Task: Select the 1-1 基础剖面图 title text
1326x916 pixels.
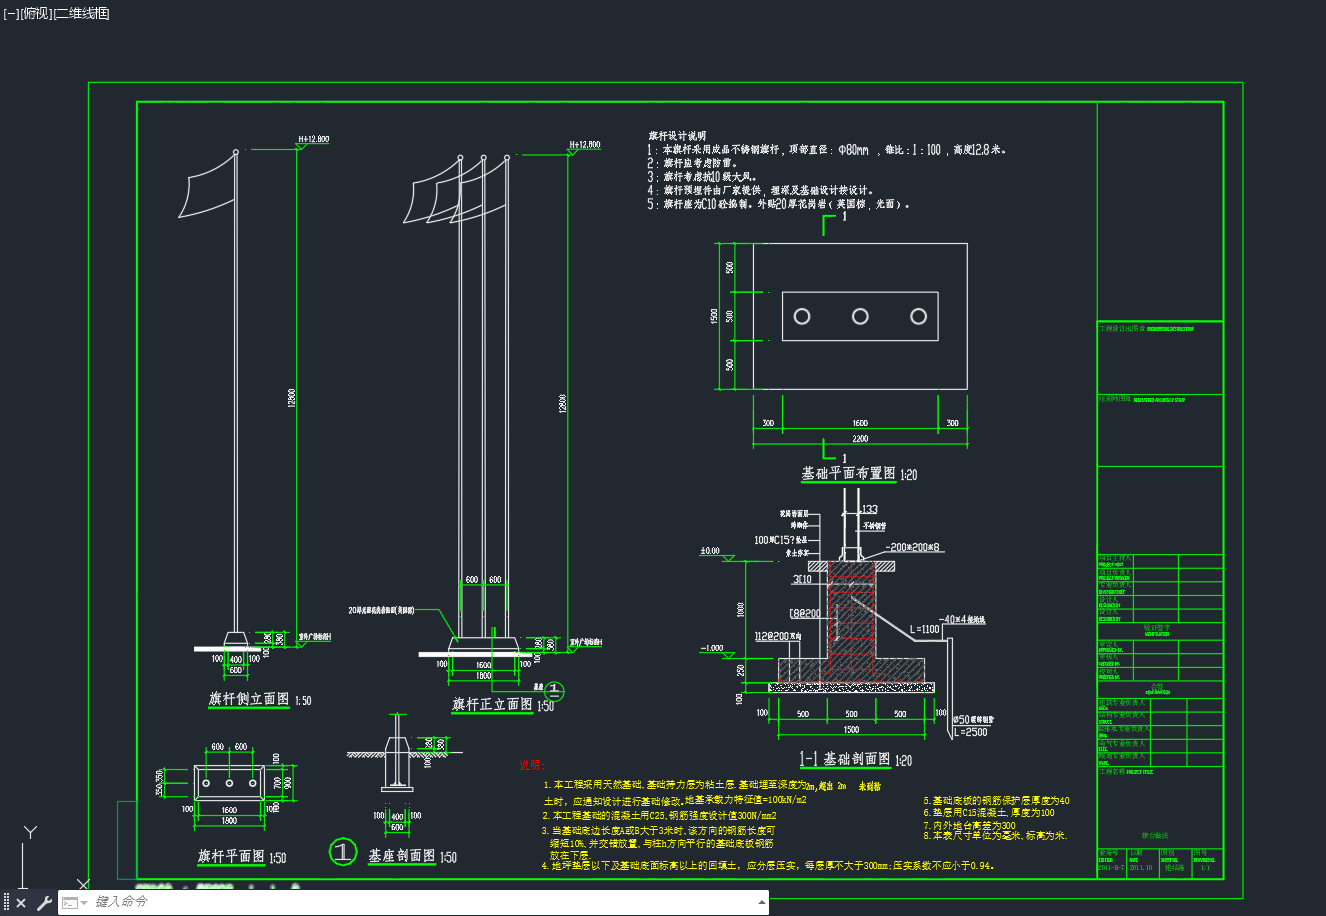Action: coord(846,759)
